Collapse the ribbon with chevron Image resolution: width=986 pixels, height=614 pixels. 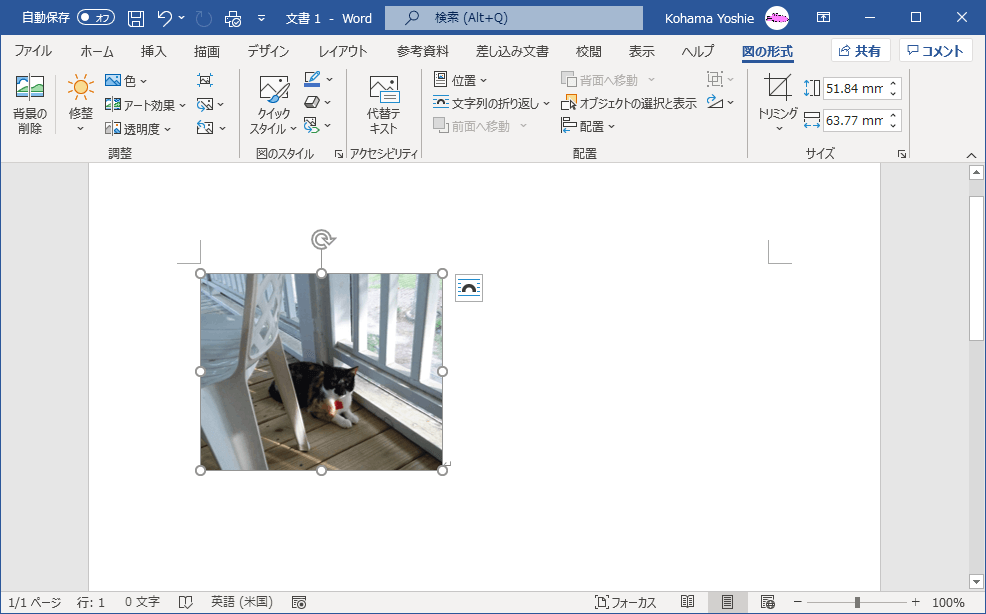pyautogui.click(x=972, y=155)
